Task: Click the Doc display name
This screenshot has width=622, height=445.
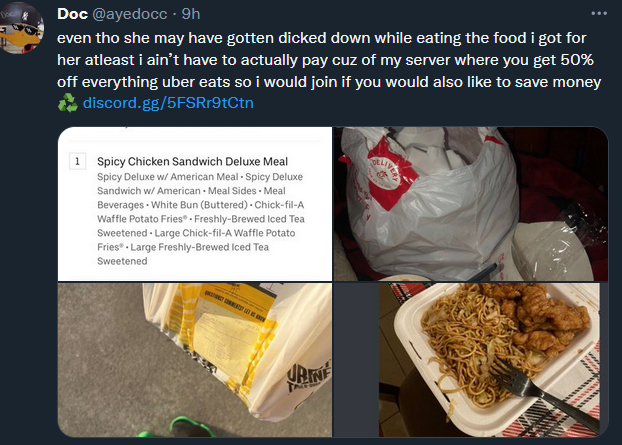Action: (x=72, y=14)
